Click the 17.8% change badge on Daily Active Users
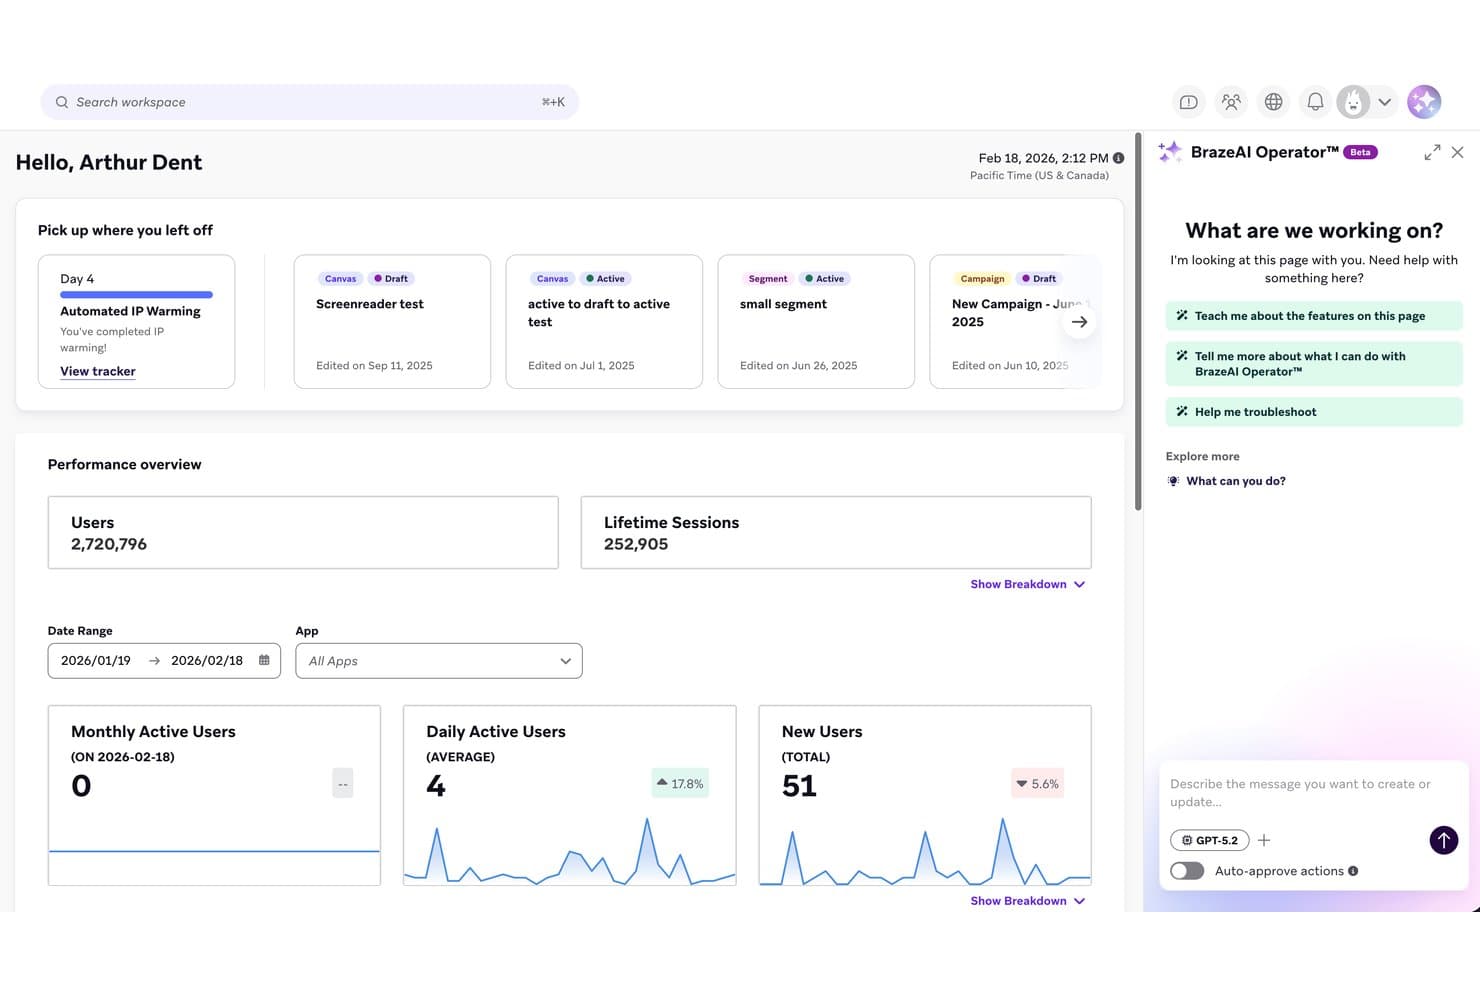 (x=680, y=783)
